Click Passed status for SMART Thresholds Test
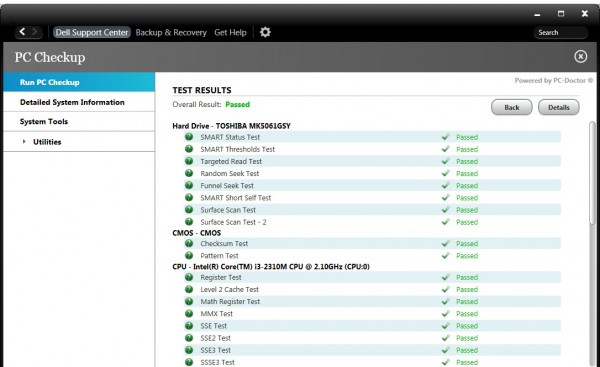Screen dimensions: 600x367 coord(467,149)
